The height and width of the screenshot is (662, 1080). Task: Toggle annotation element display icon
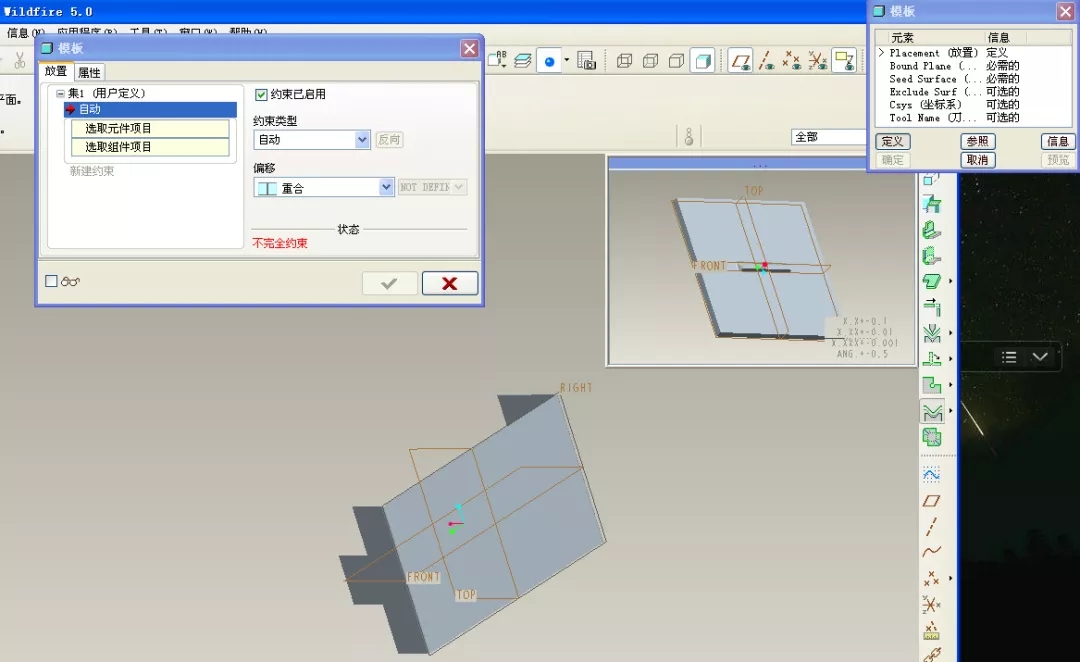844,61
